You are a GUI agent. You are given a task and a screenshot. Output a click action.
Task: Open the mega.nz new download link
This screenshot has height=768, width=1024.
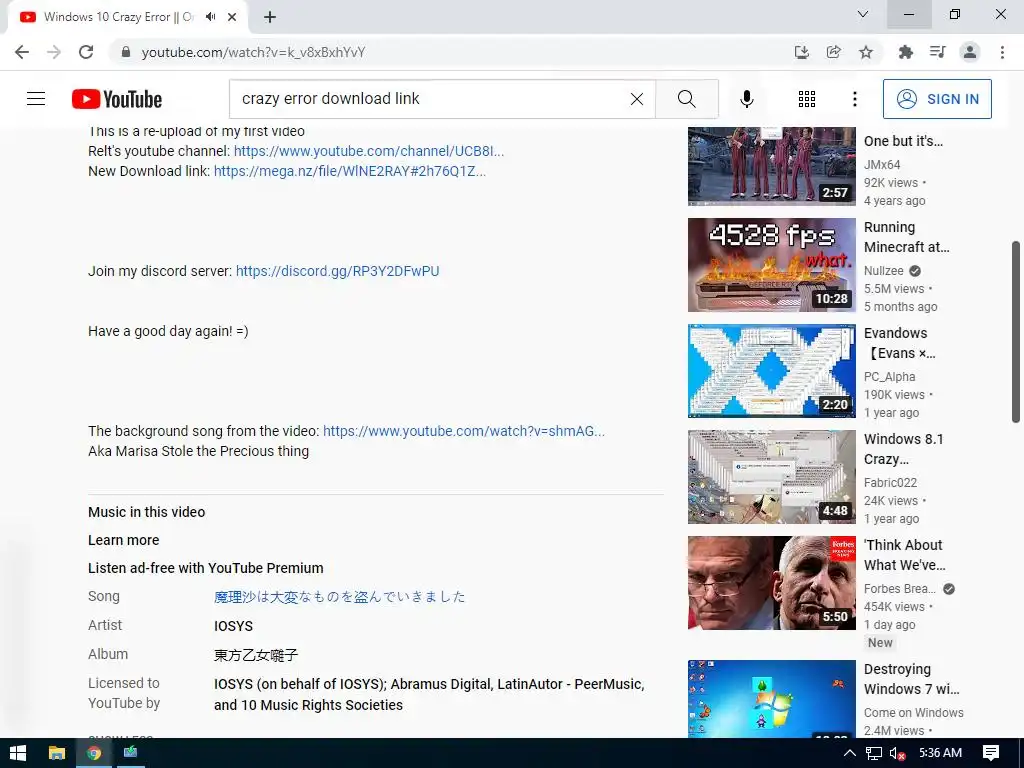point(350,171)
